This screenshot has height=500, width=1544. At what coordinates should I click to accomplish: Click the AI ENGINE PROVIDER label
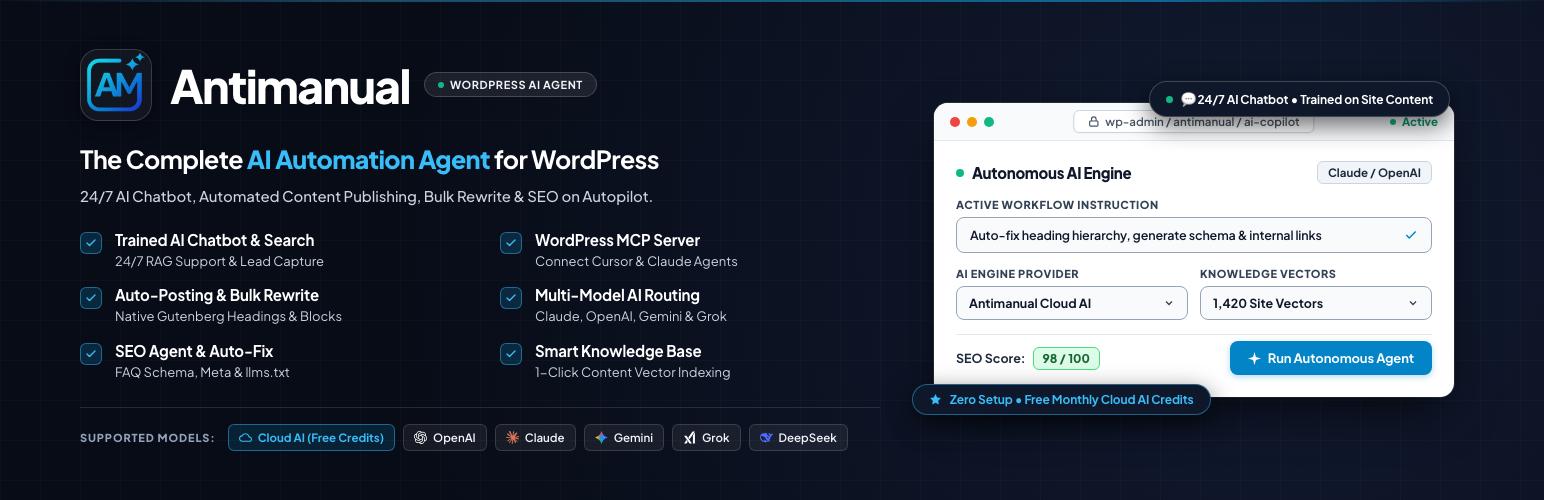(x=1017, y=274)
